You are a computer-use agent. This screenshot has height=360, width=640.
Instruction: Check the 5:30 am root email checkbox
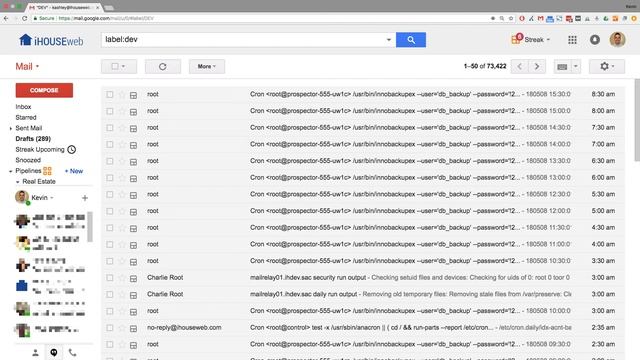pyautogui.click(x=109, y=195)
